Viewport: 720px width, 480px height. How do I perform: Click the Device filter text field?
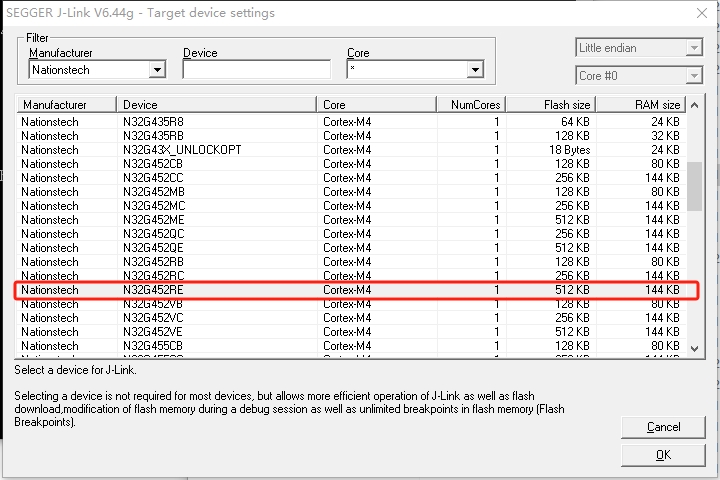coord(256,70)
